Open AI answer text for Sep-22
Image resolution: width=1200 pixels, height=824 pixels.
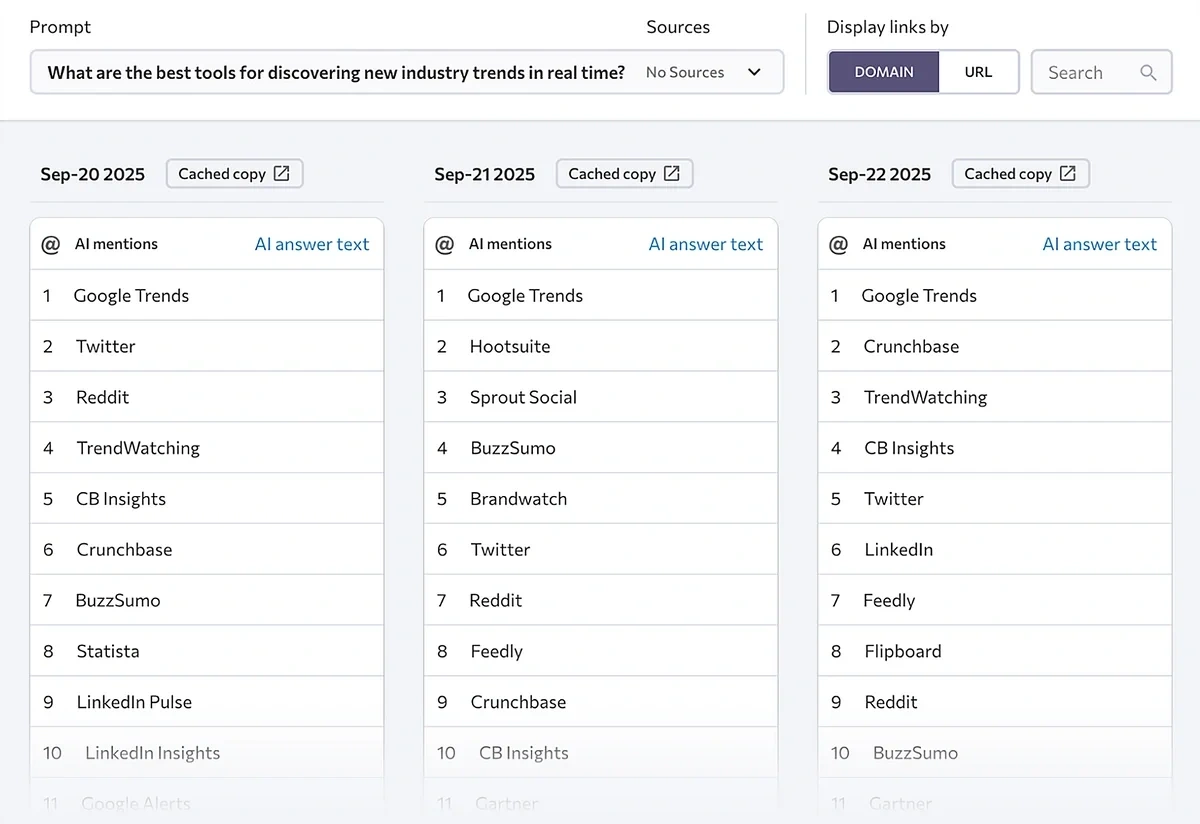1099,244
